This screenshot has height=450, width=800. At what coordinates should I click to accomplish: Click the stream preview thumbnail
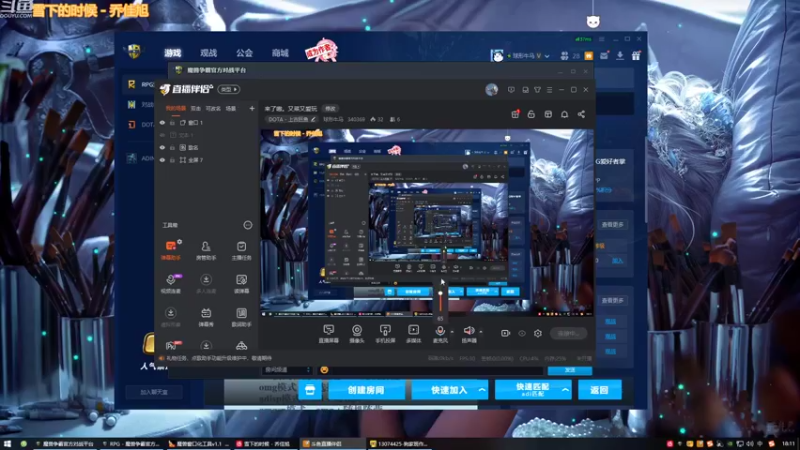coord(427,222)
